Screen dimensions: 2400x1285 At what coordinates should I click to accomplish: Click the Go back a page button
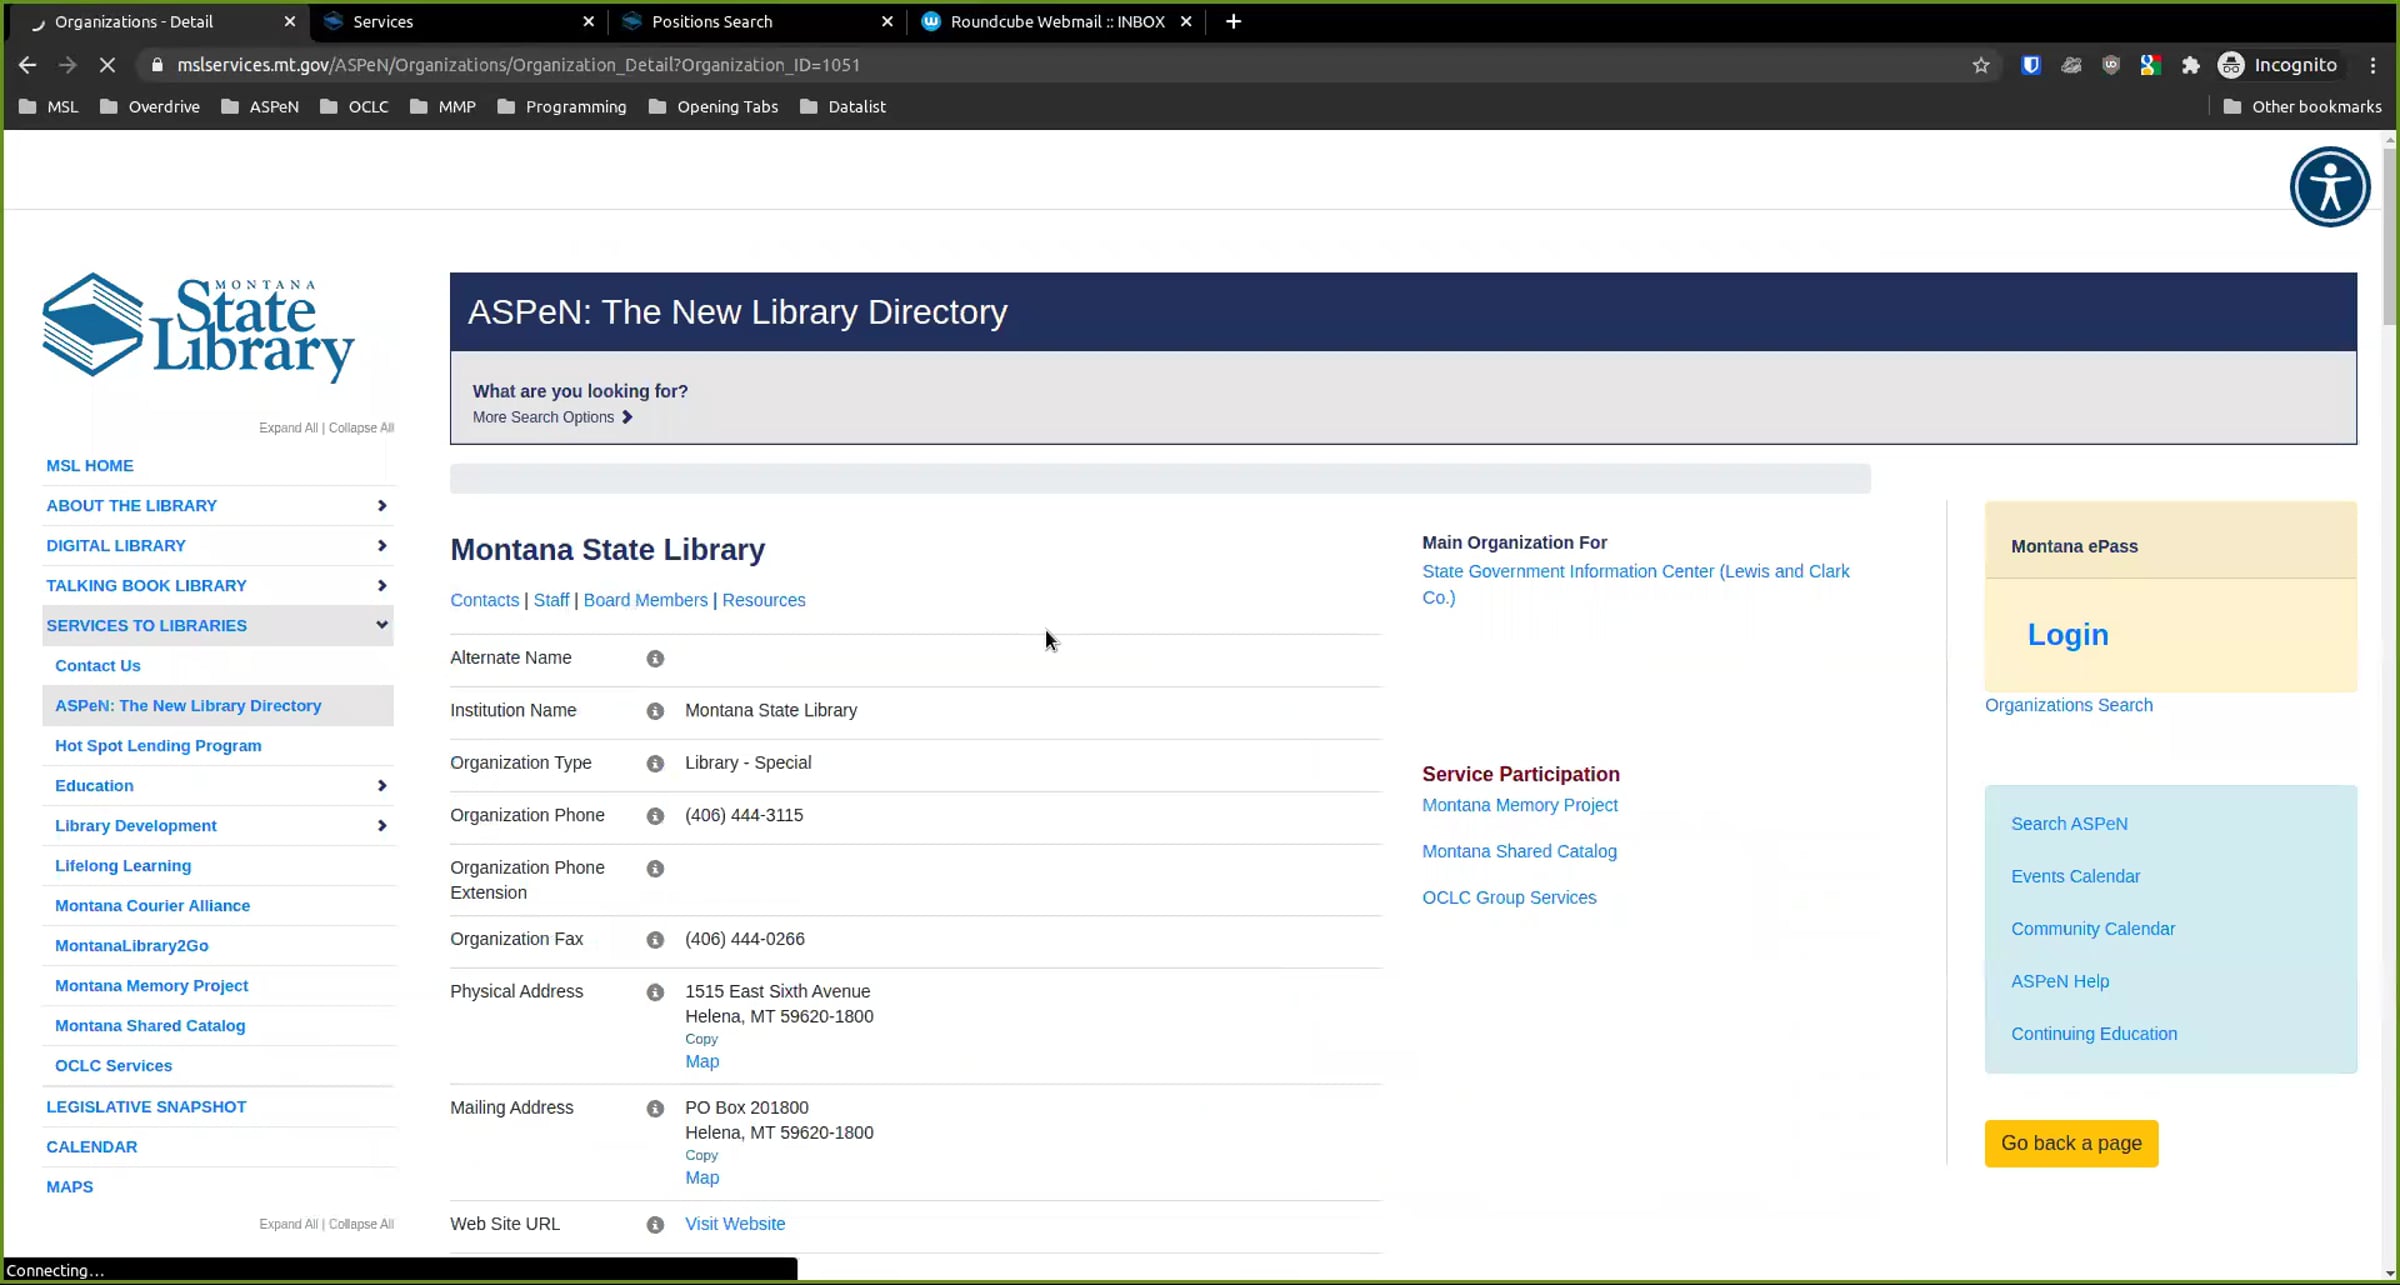pyautogui.click(x=2071, y=1143)
